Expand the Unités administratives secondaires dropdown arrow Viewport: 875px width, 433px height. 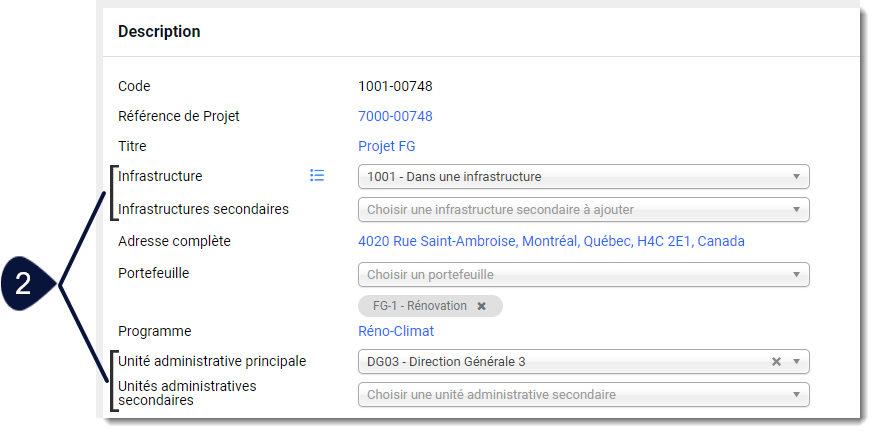pos(796,394)
